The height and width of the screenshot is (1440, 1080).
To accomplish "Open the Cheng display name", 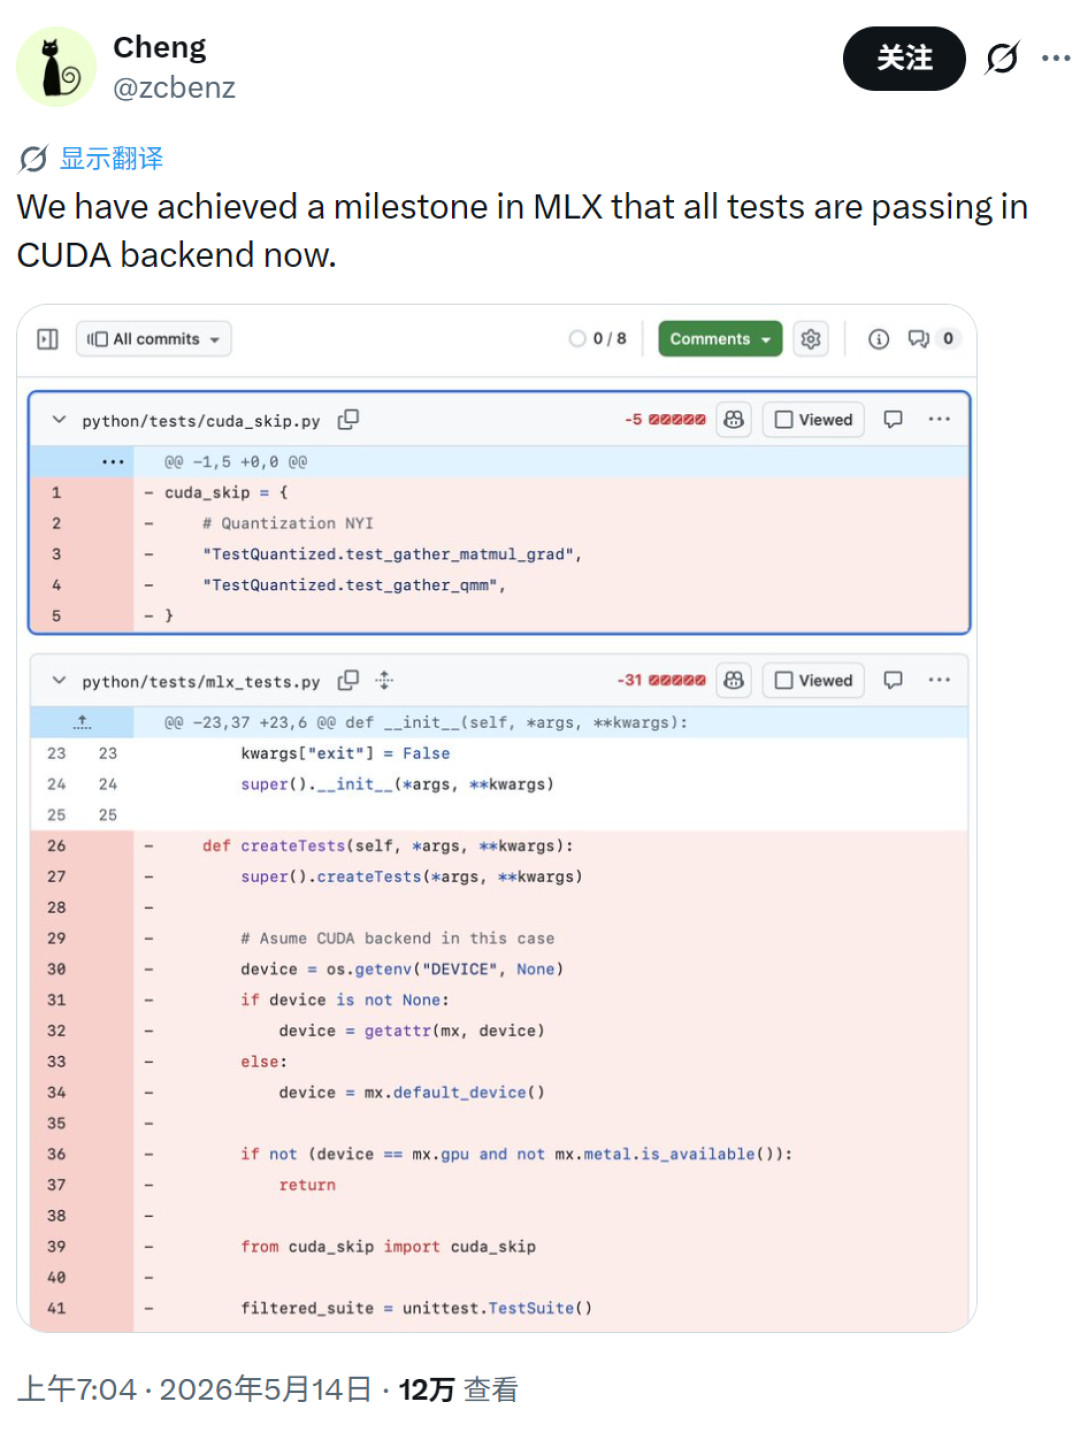I will tap(159, 47).
